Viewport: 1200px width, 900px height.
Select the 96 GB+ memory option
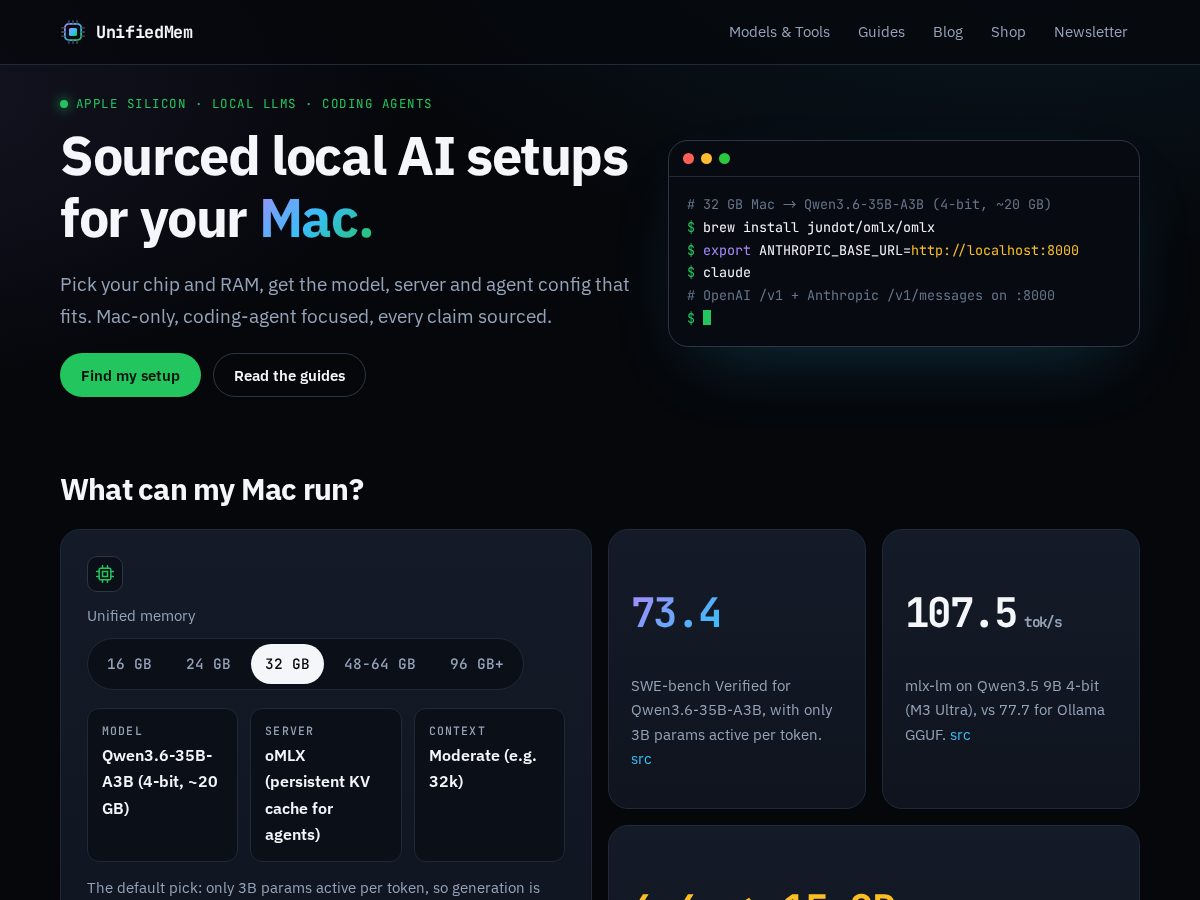[477, 664]
